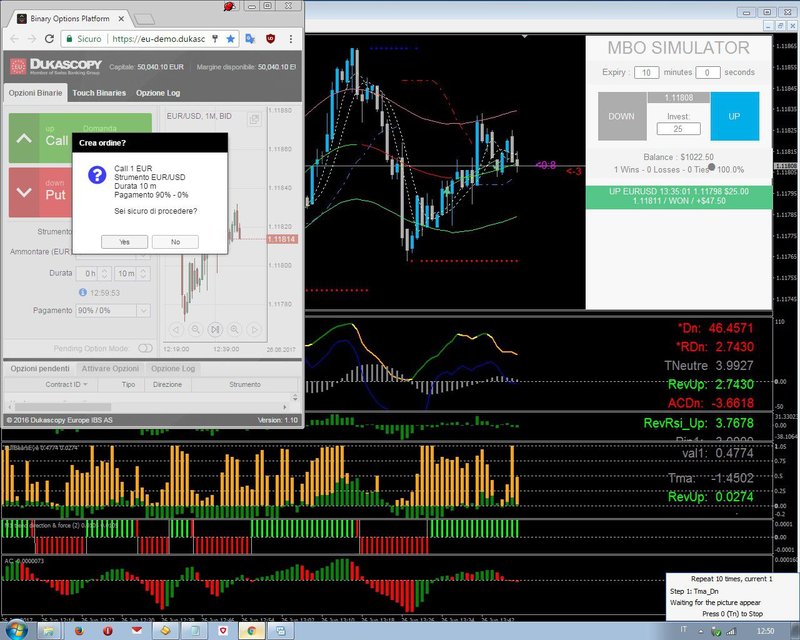
Task: Select the Opzioni pendenti tab
Action: point(40,368)
